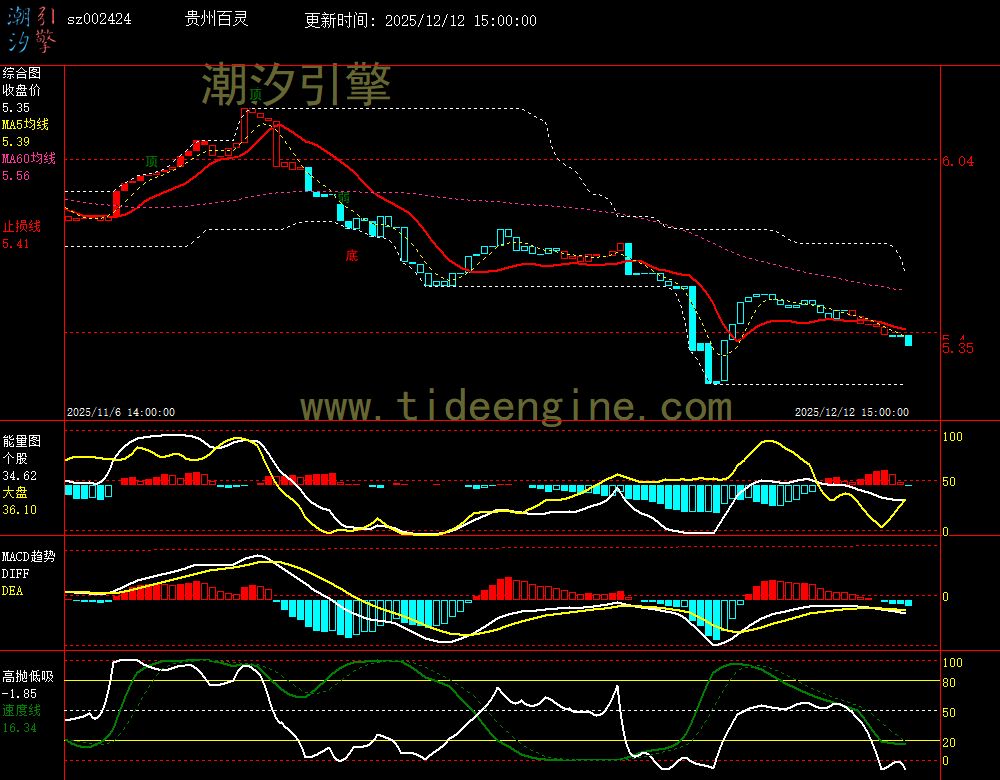Click the start date 2025/11/6 14:00:00 label

(121, 412)
